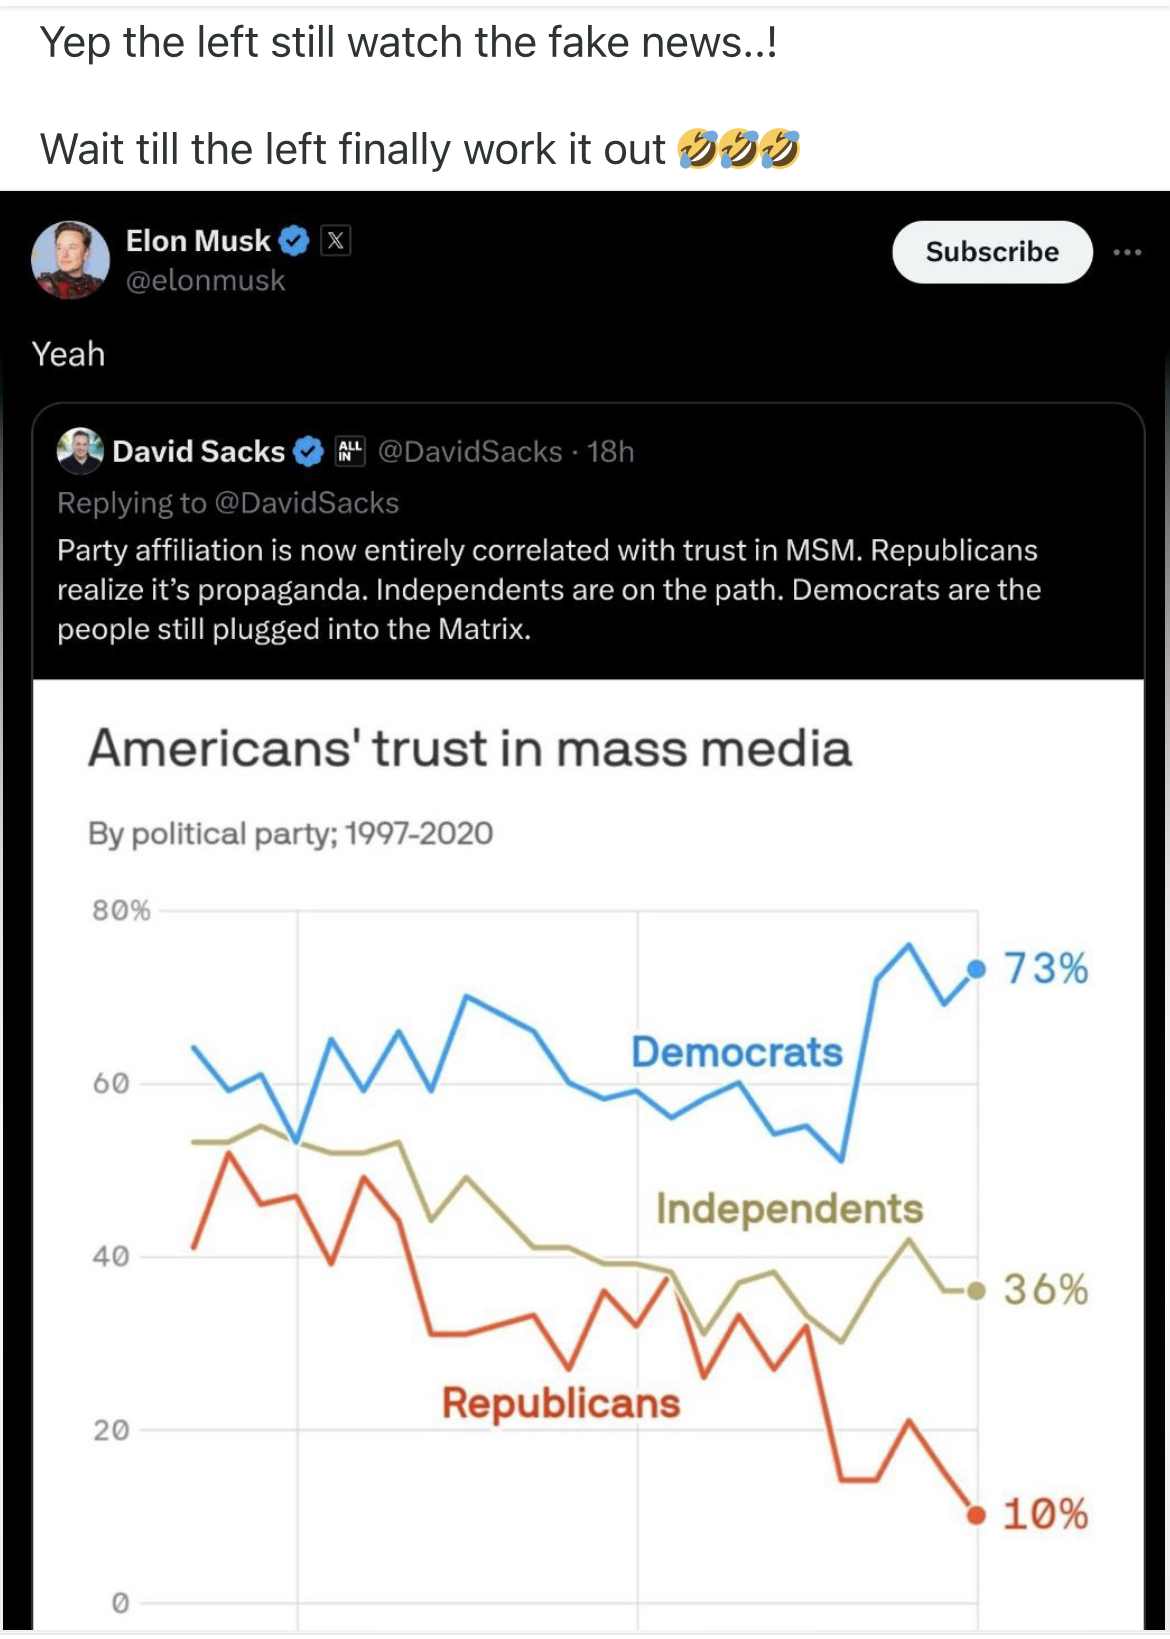
Task: Click the tan Independents 36% endpoint dot
Action: 977,1291
